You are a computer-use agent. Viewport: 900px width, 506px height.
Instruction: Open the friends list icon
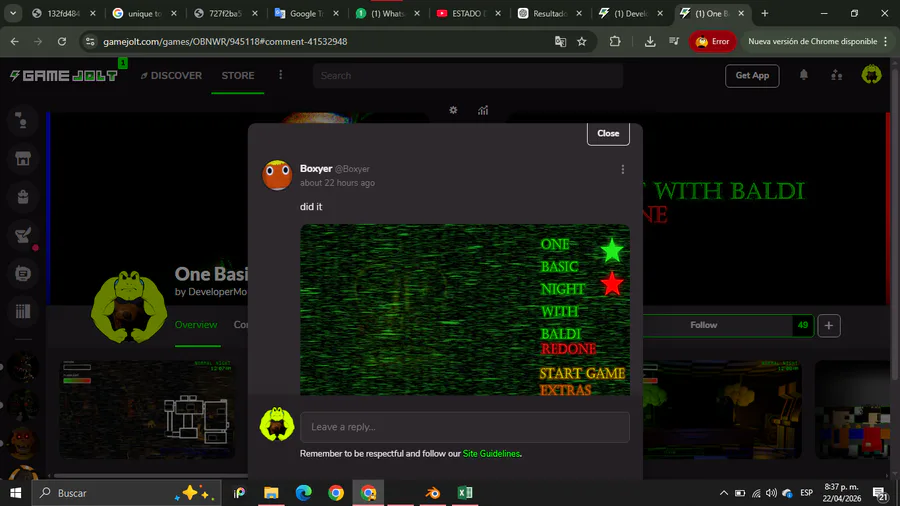point(836,75)
